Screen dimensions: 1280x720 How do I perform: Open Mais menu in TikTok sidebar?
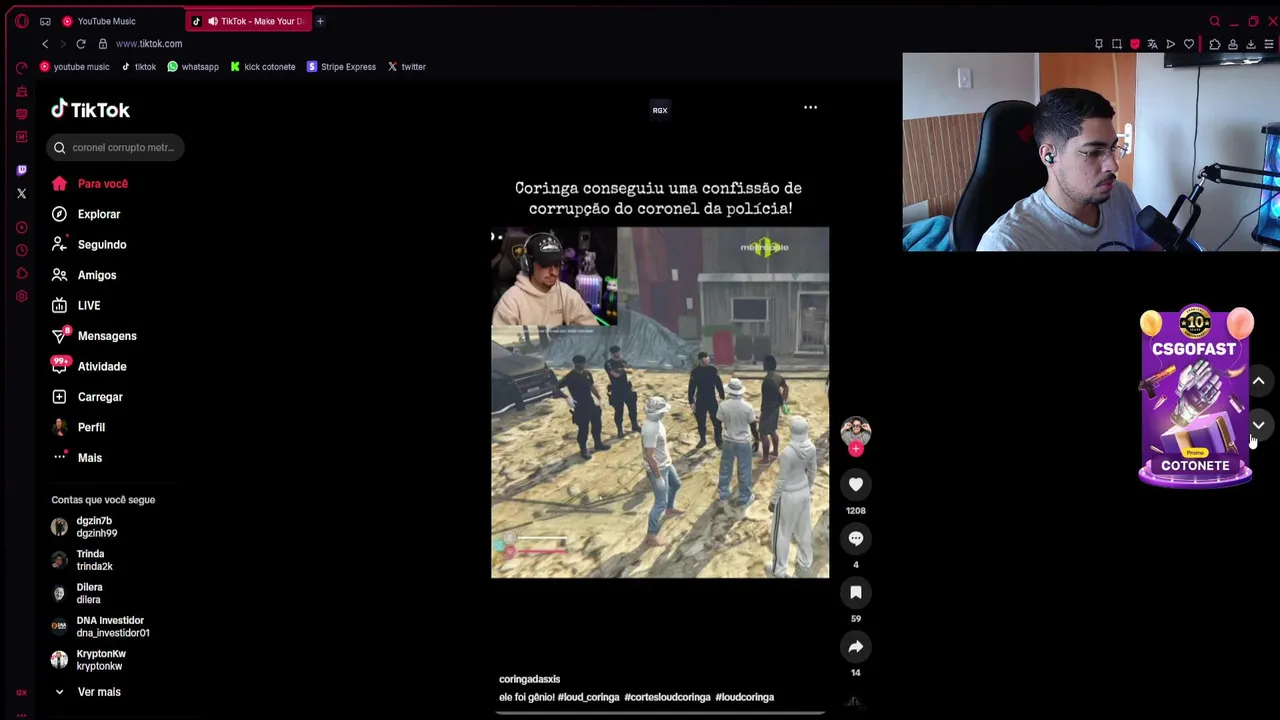point(77,458)
